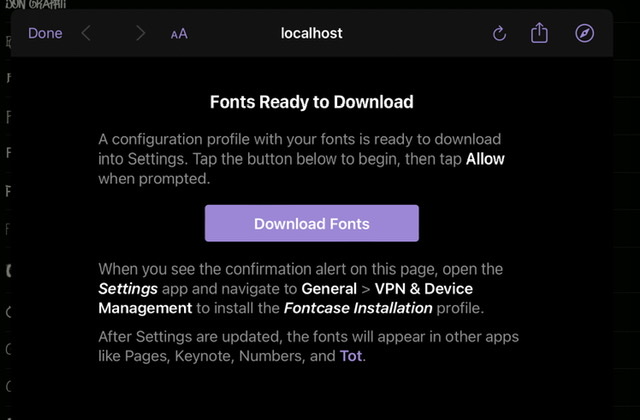
Task: Reload the page with the refresh icon
Action: coord(500,33)
